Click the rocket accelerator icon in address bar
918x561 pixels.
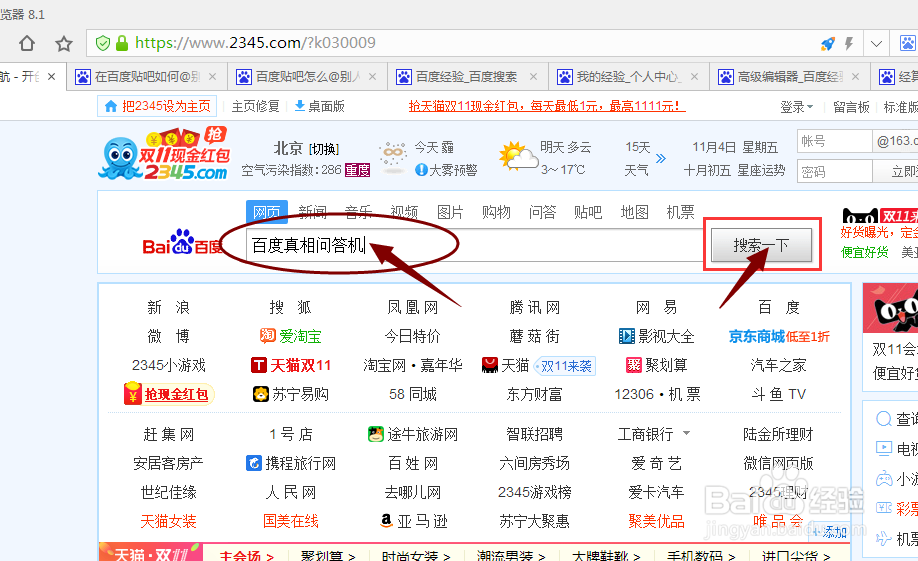(x=828, y=43)
